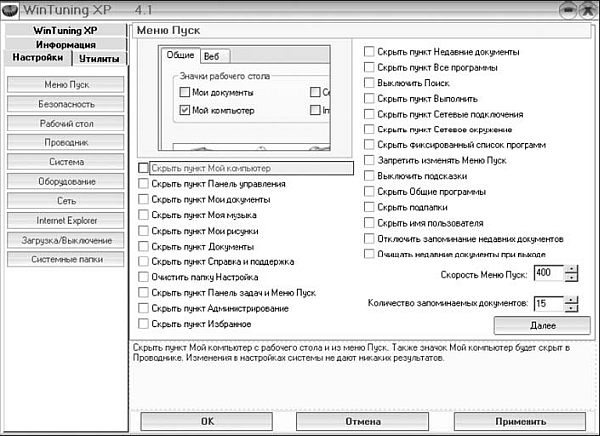
Task: Toggle Очищать недавние документы при выходе
Action: coord(369,254)
